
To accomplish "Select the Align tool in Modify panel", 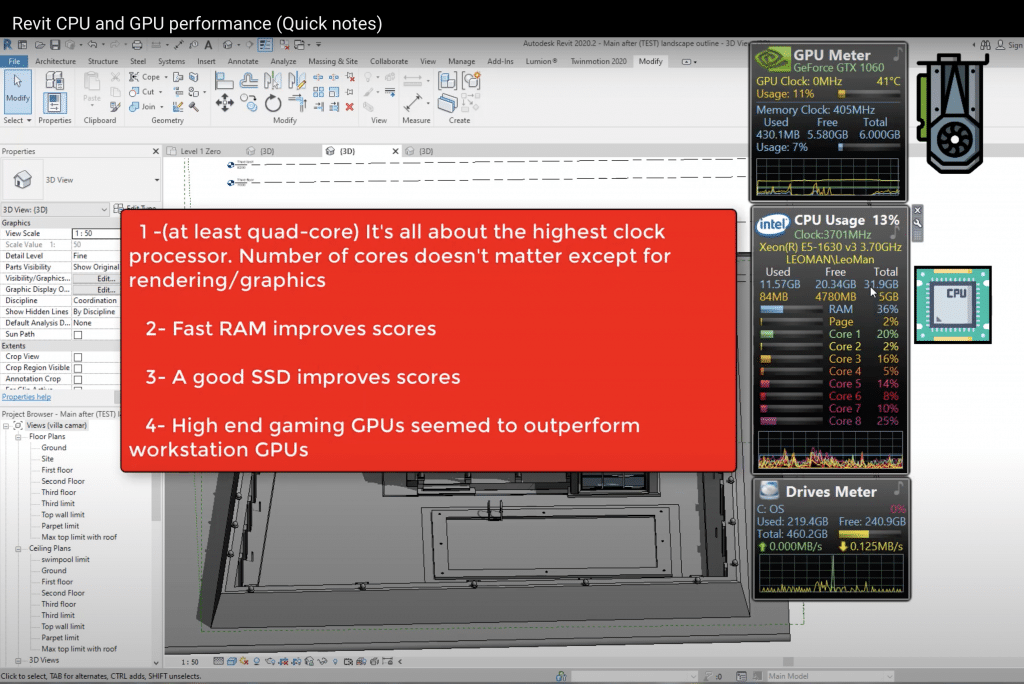I will point(224,80).
